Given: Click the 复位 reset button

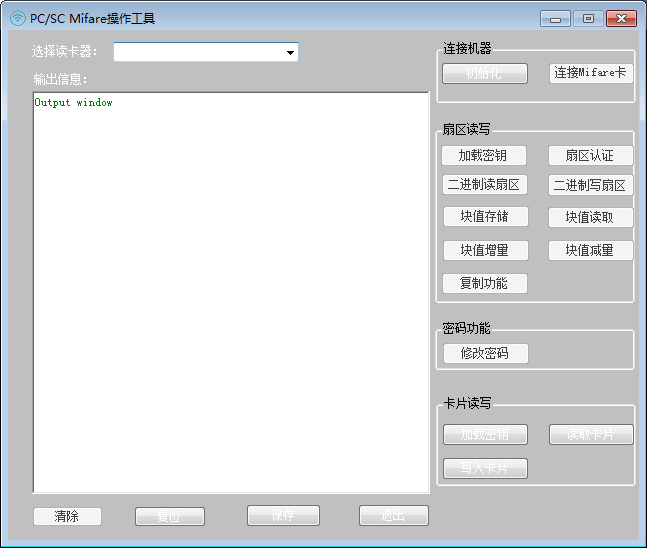Looking at the screenshot, I should (170, 516).
